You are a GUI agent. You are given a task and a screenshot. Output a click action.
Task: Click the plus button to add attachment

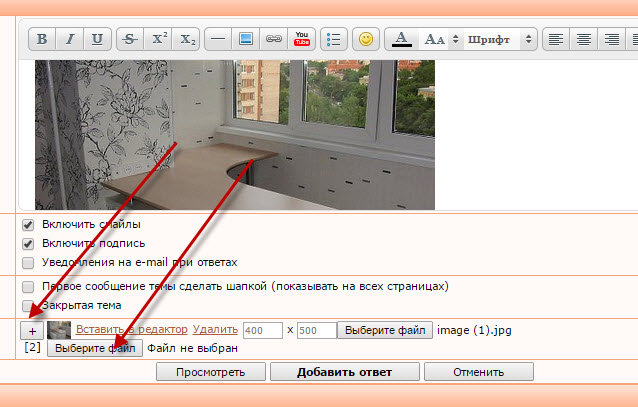tap(31, 330)
